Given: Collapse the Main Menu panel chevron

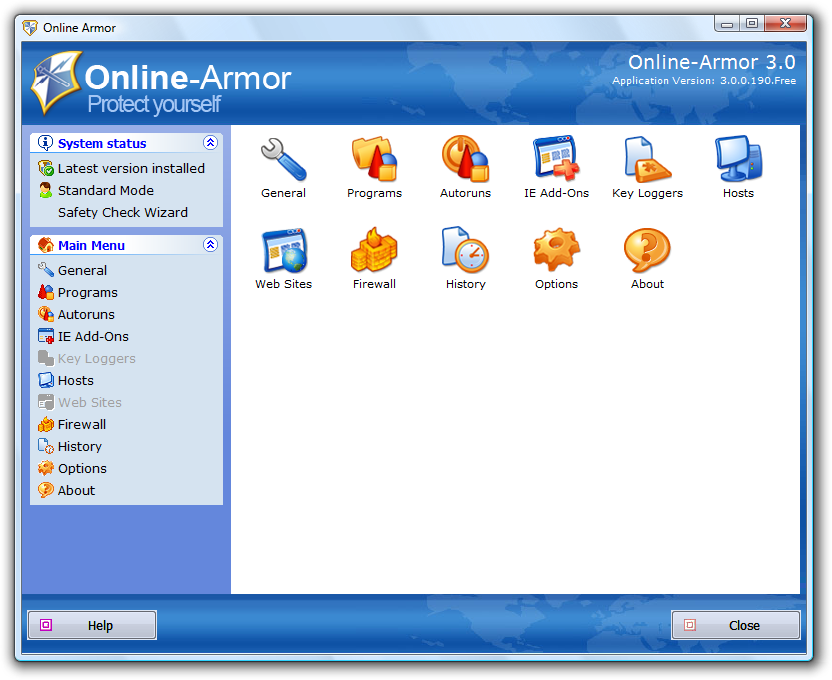Looking at the screenshot, I should pyautogui.click(x=210, y=245).
